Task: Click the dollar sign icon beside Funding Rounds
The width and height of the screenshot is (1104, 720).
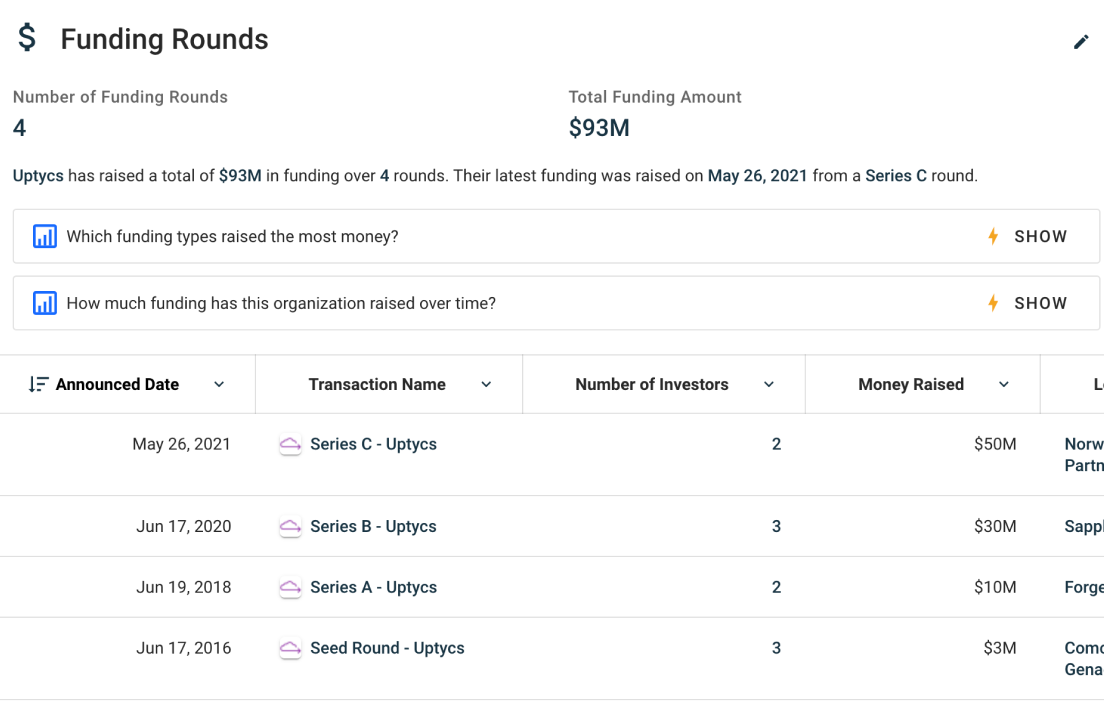Action: pos(27,37)
